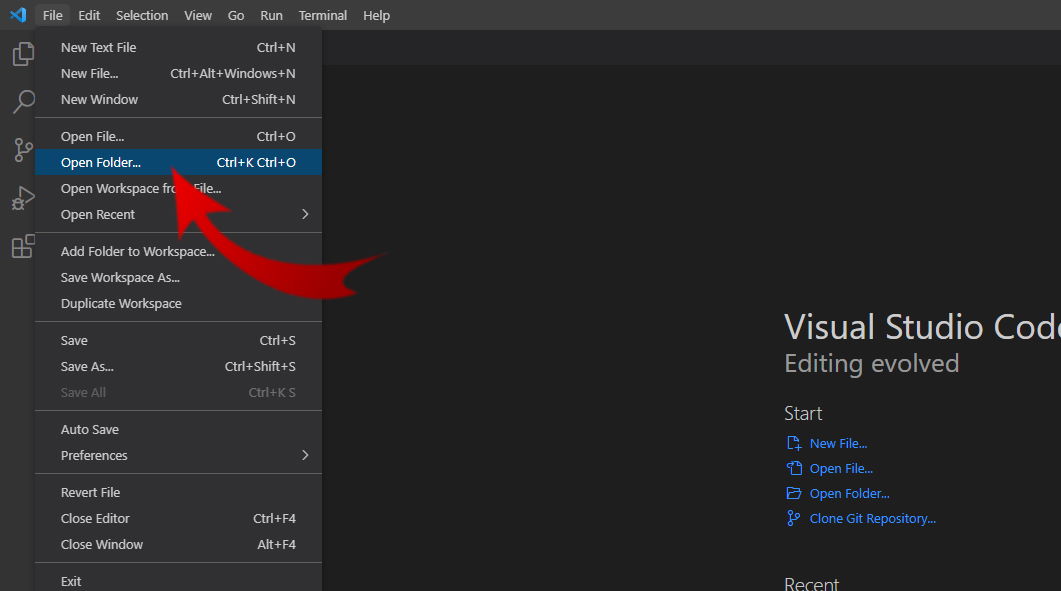Screen dimensions: 1061x591
Task: Select New Window from the File menu
Action: pyautogui.click(x=99, y=99)
